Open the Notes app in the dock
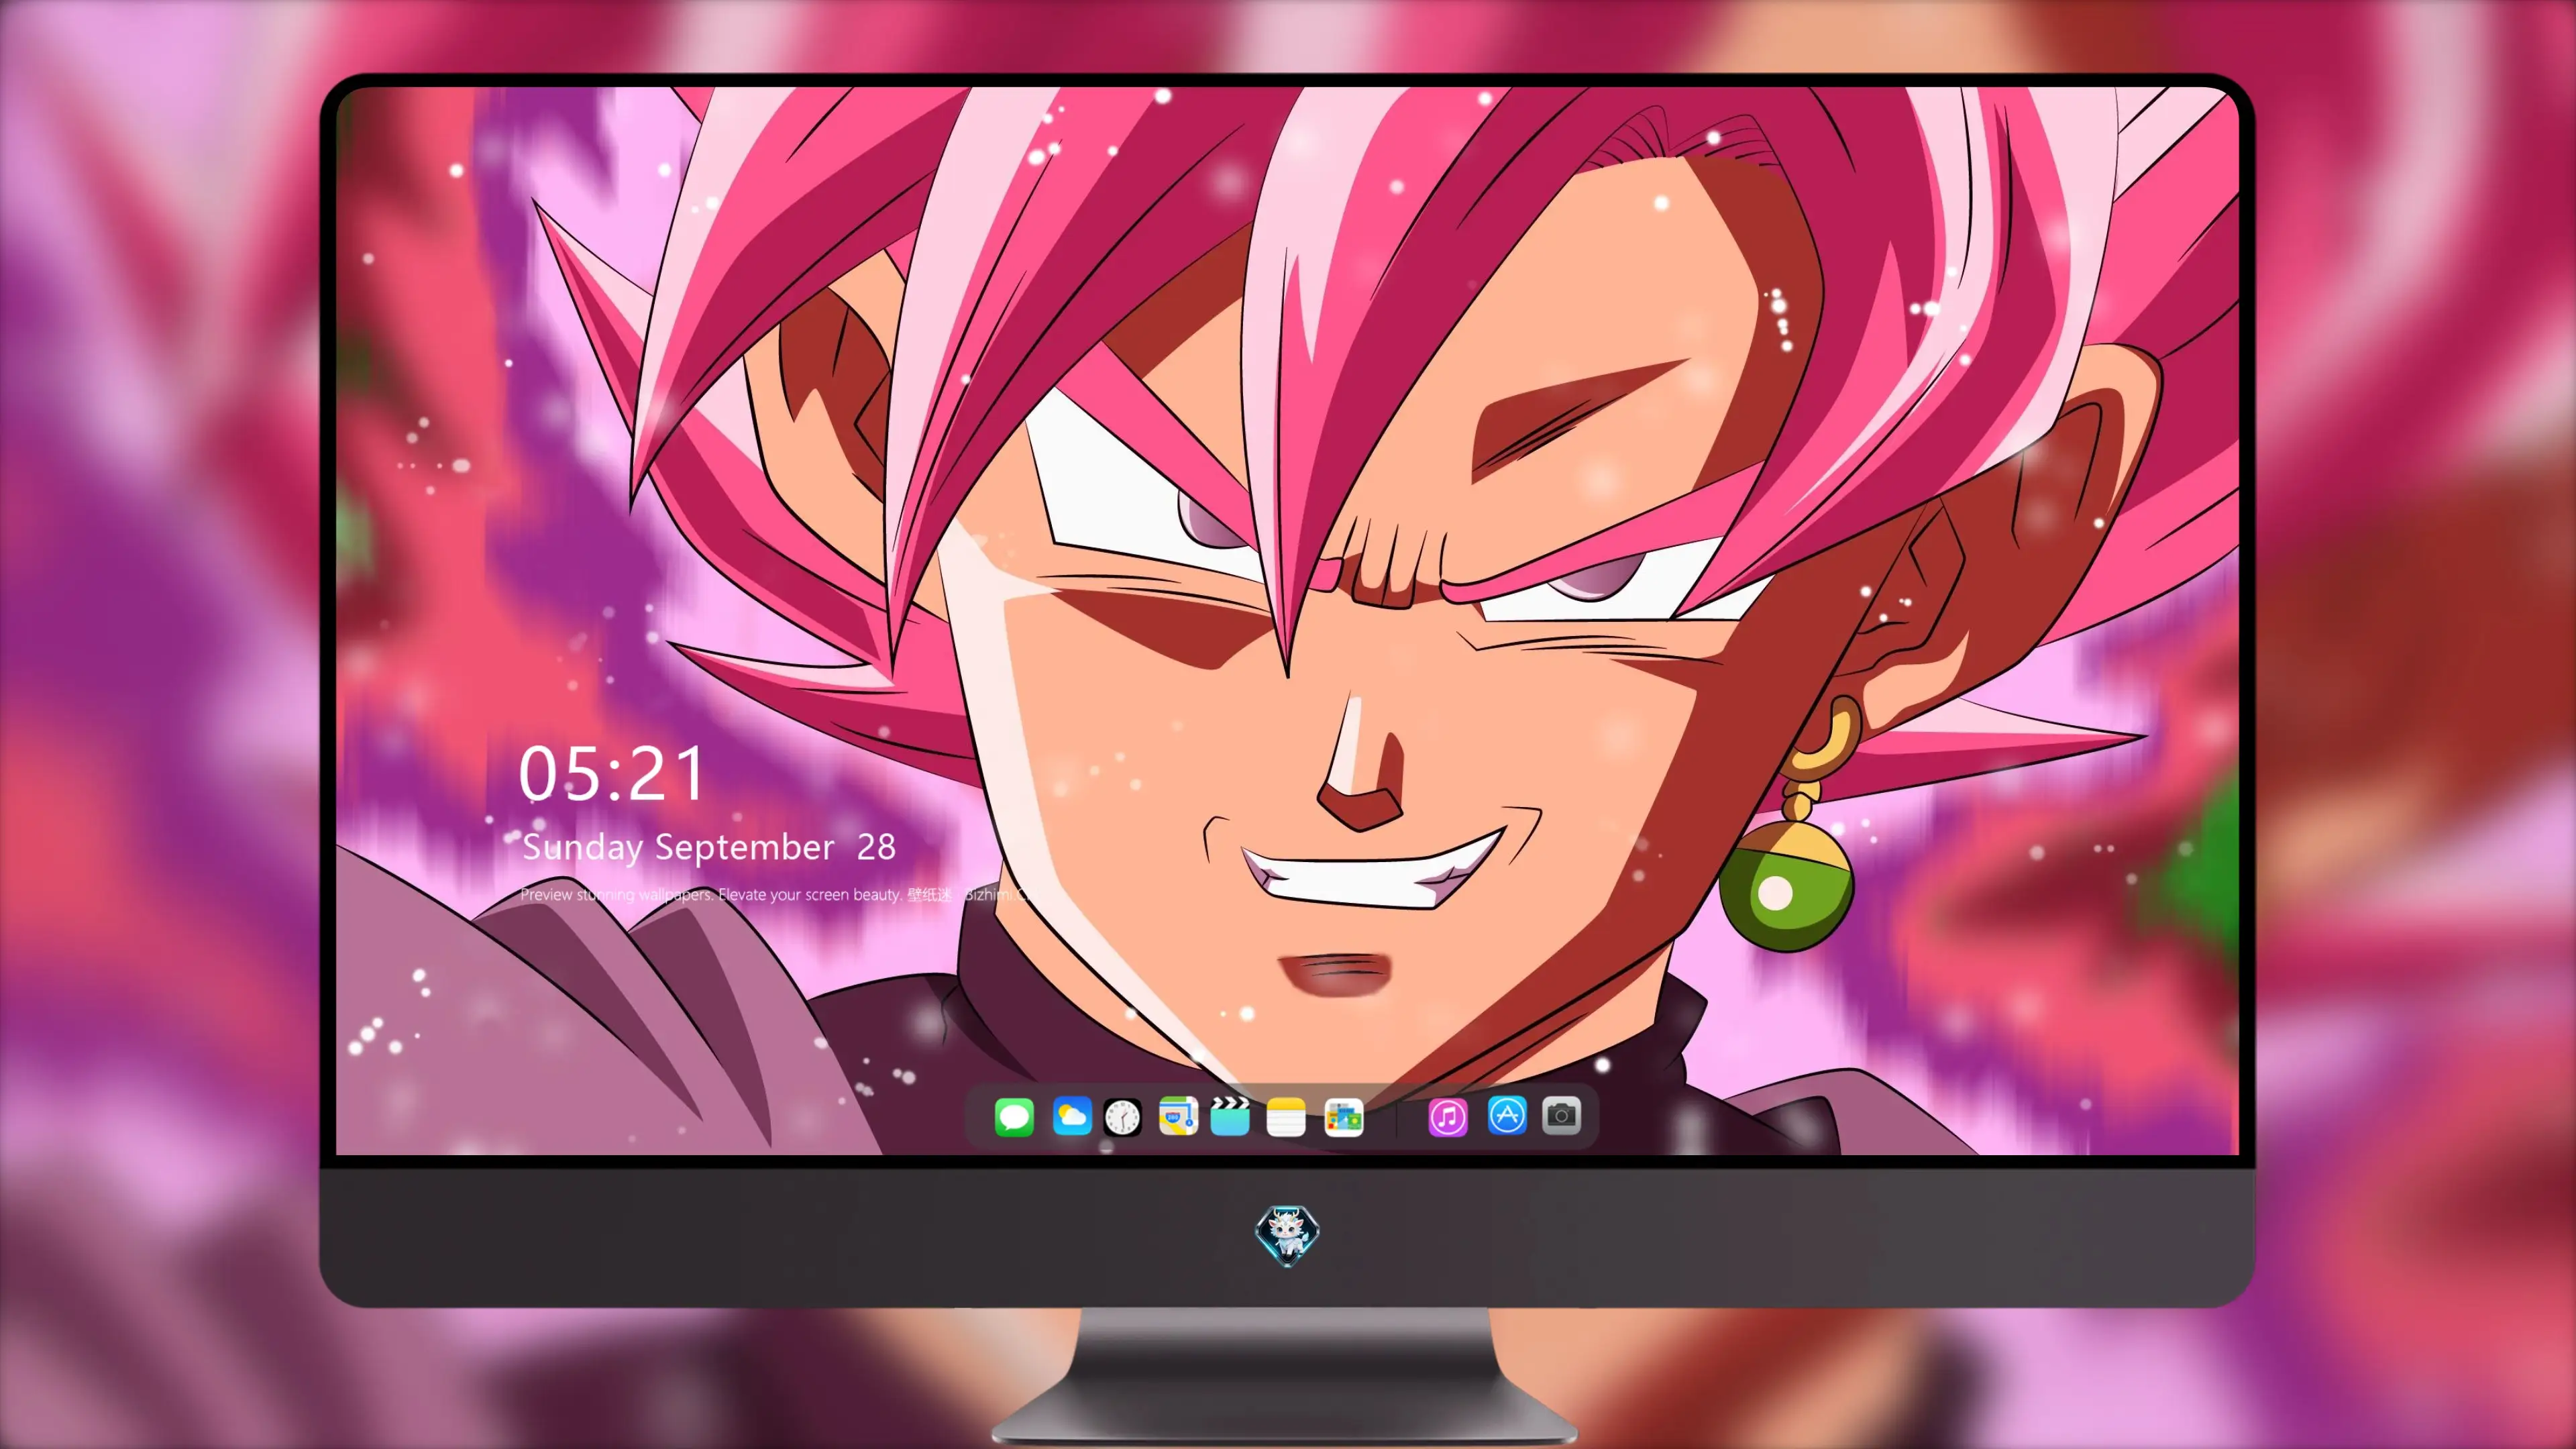 pos(1286,1117)
